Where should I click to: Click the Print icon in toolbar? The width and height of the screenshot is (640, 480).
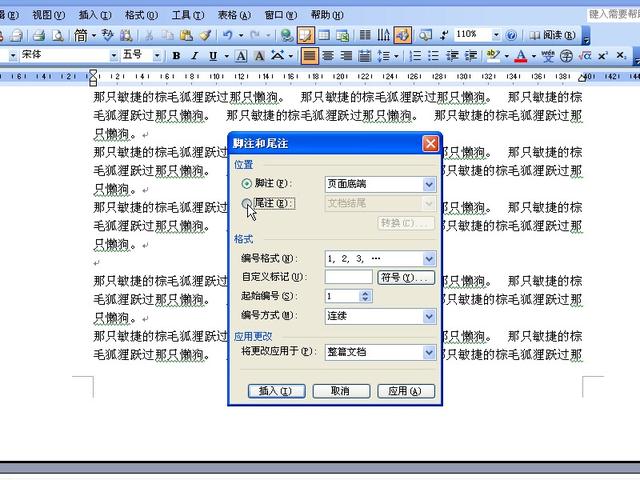tap(39, 36)
